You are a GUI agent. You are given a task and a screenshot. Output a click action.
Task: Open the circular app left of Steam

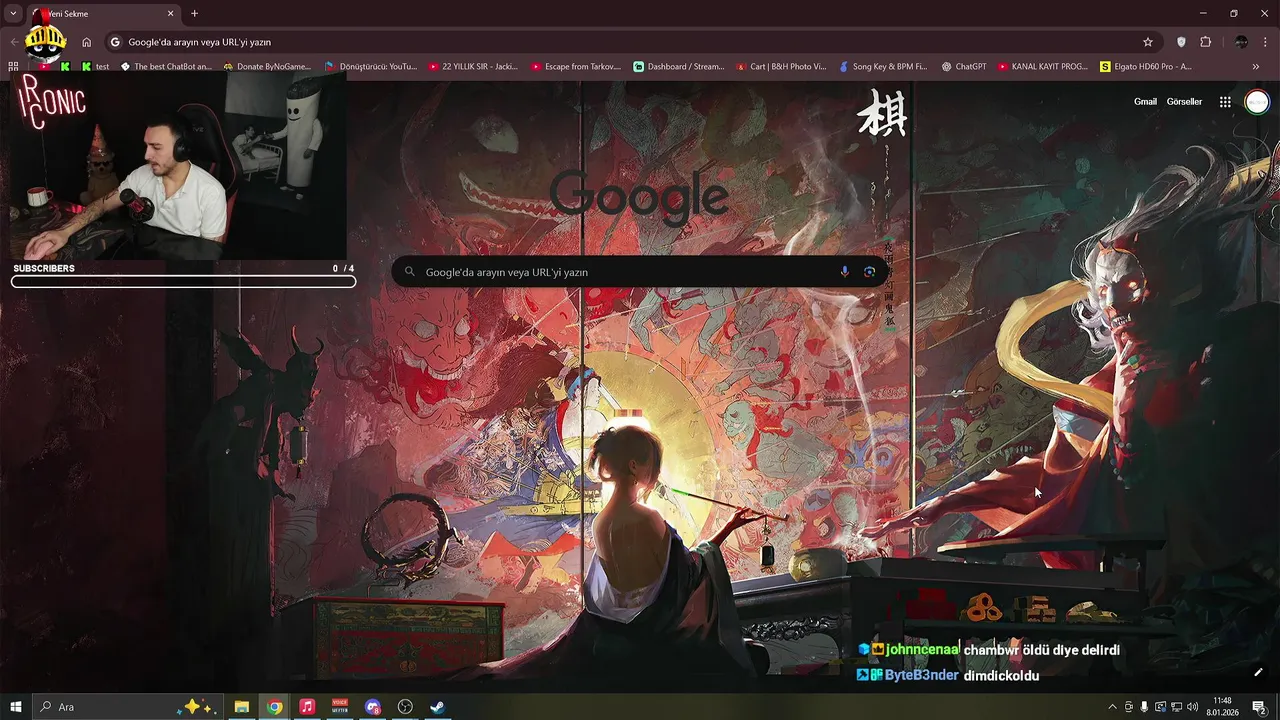coord(405,707)
